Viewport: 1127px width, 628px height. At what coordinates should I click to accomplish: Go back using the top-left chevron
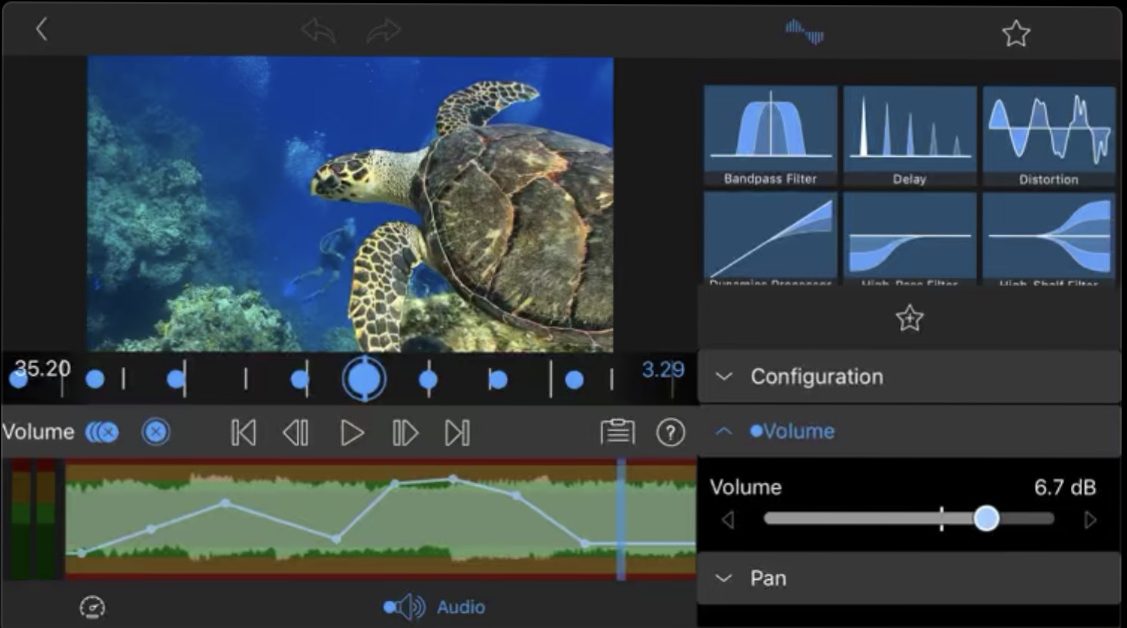pos(41,29)
